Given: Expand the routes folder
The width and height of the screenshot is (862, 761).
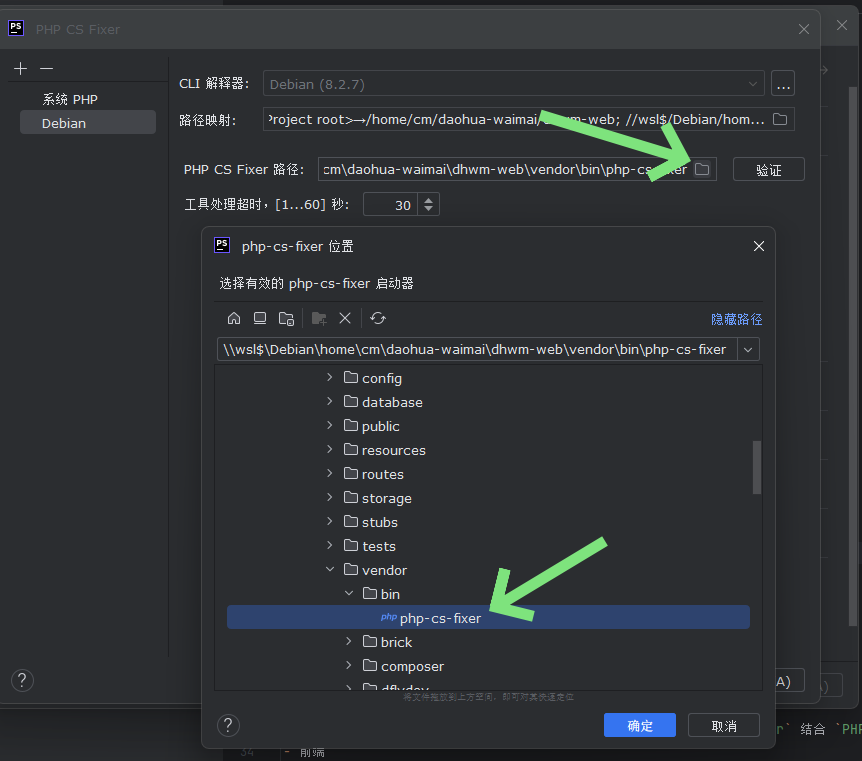Looking at the screenshot, I should (x=329, y=473).
